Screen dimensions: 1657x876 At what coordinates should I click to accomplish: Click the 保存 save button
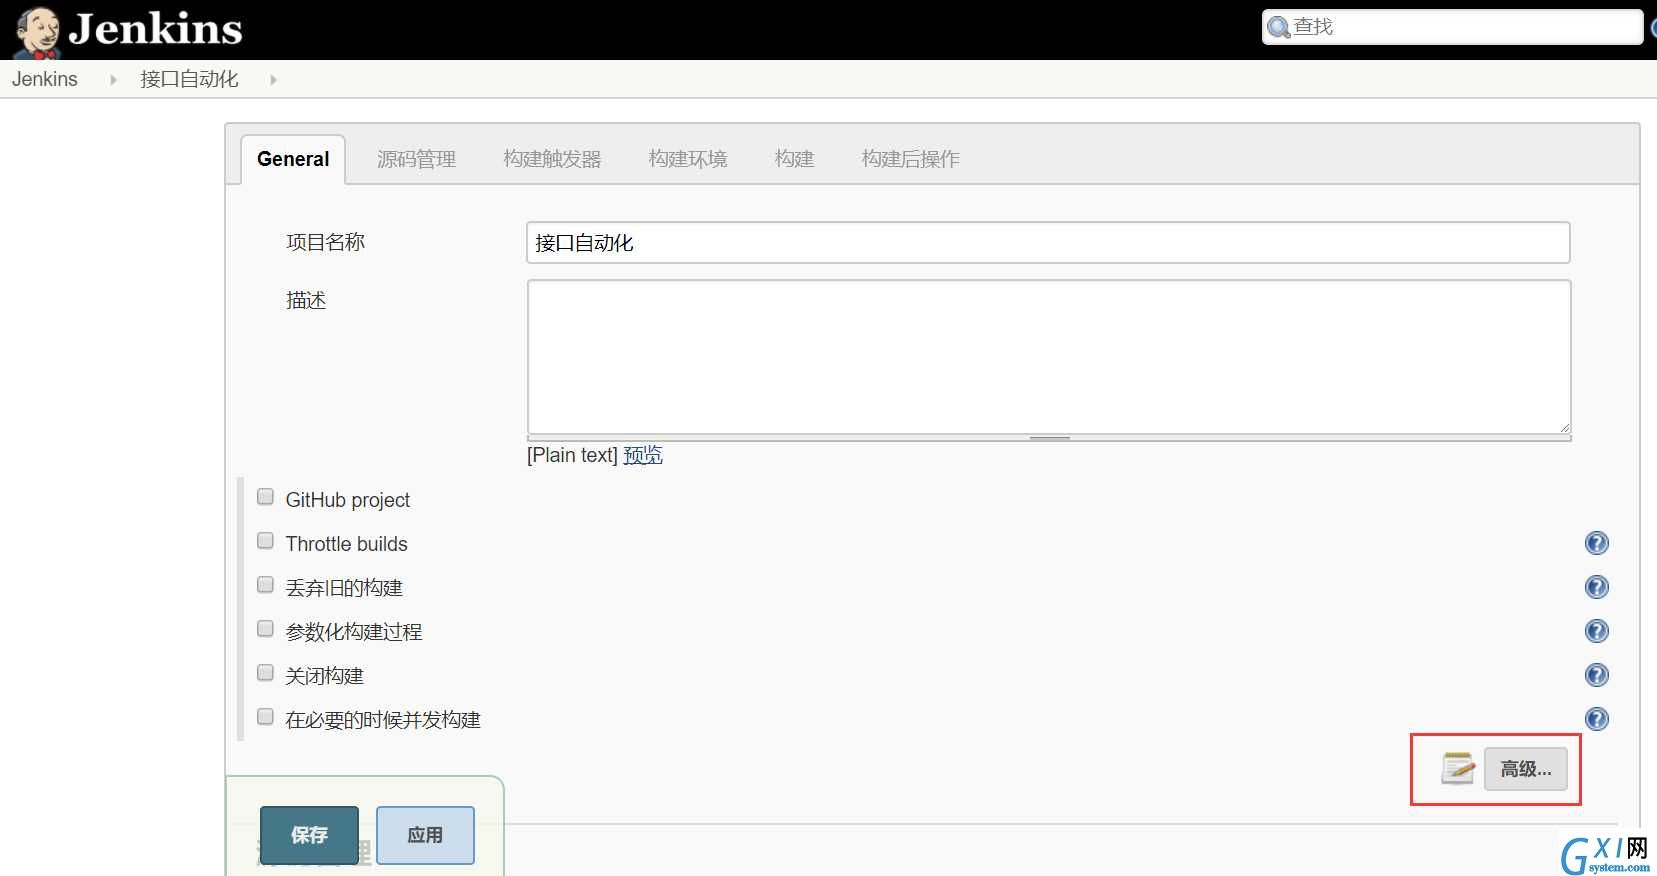[309, 835]
